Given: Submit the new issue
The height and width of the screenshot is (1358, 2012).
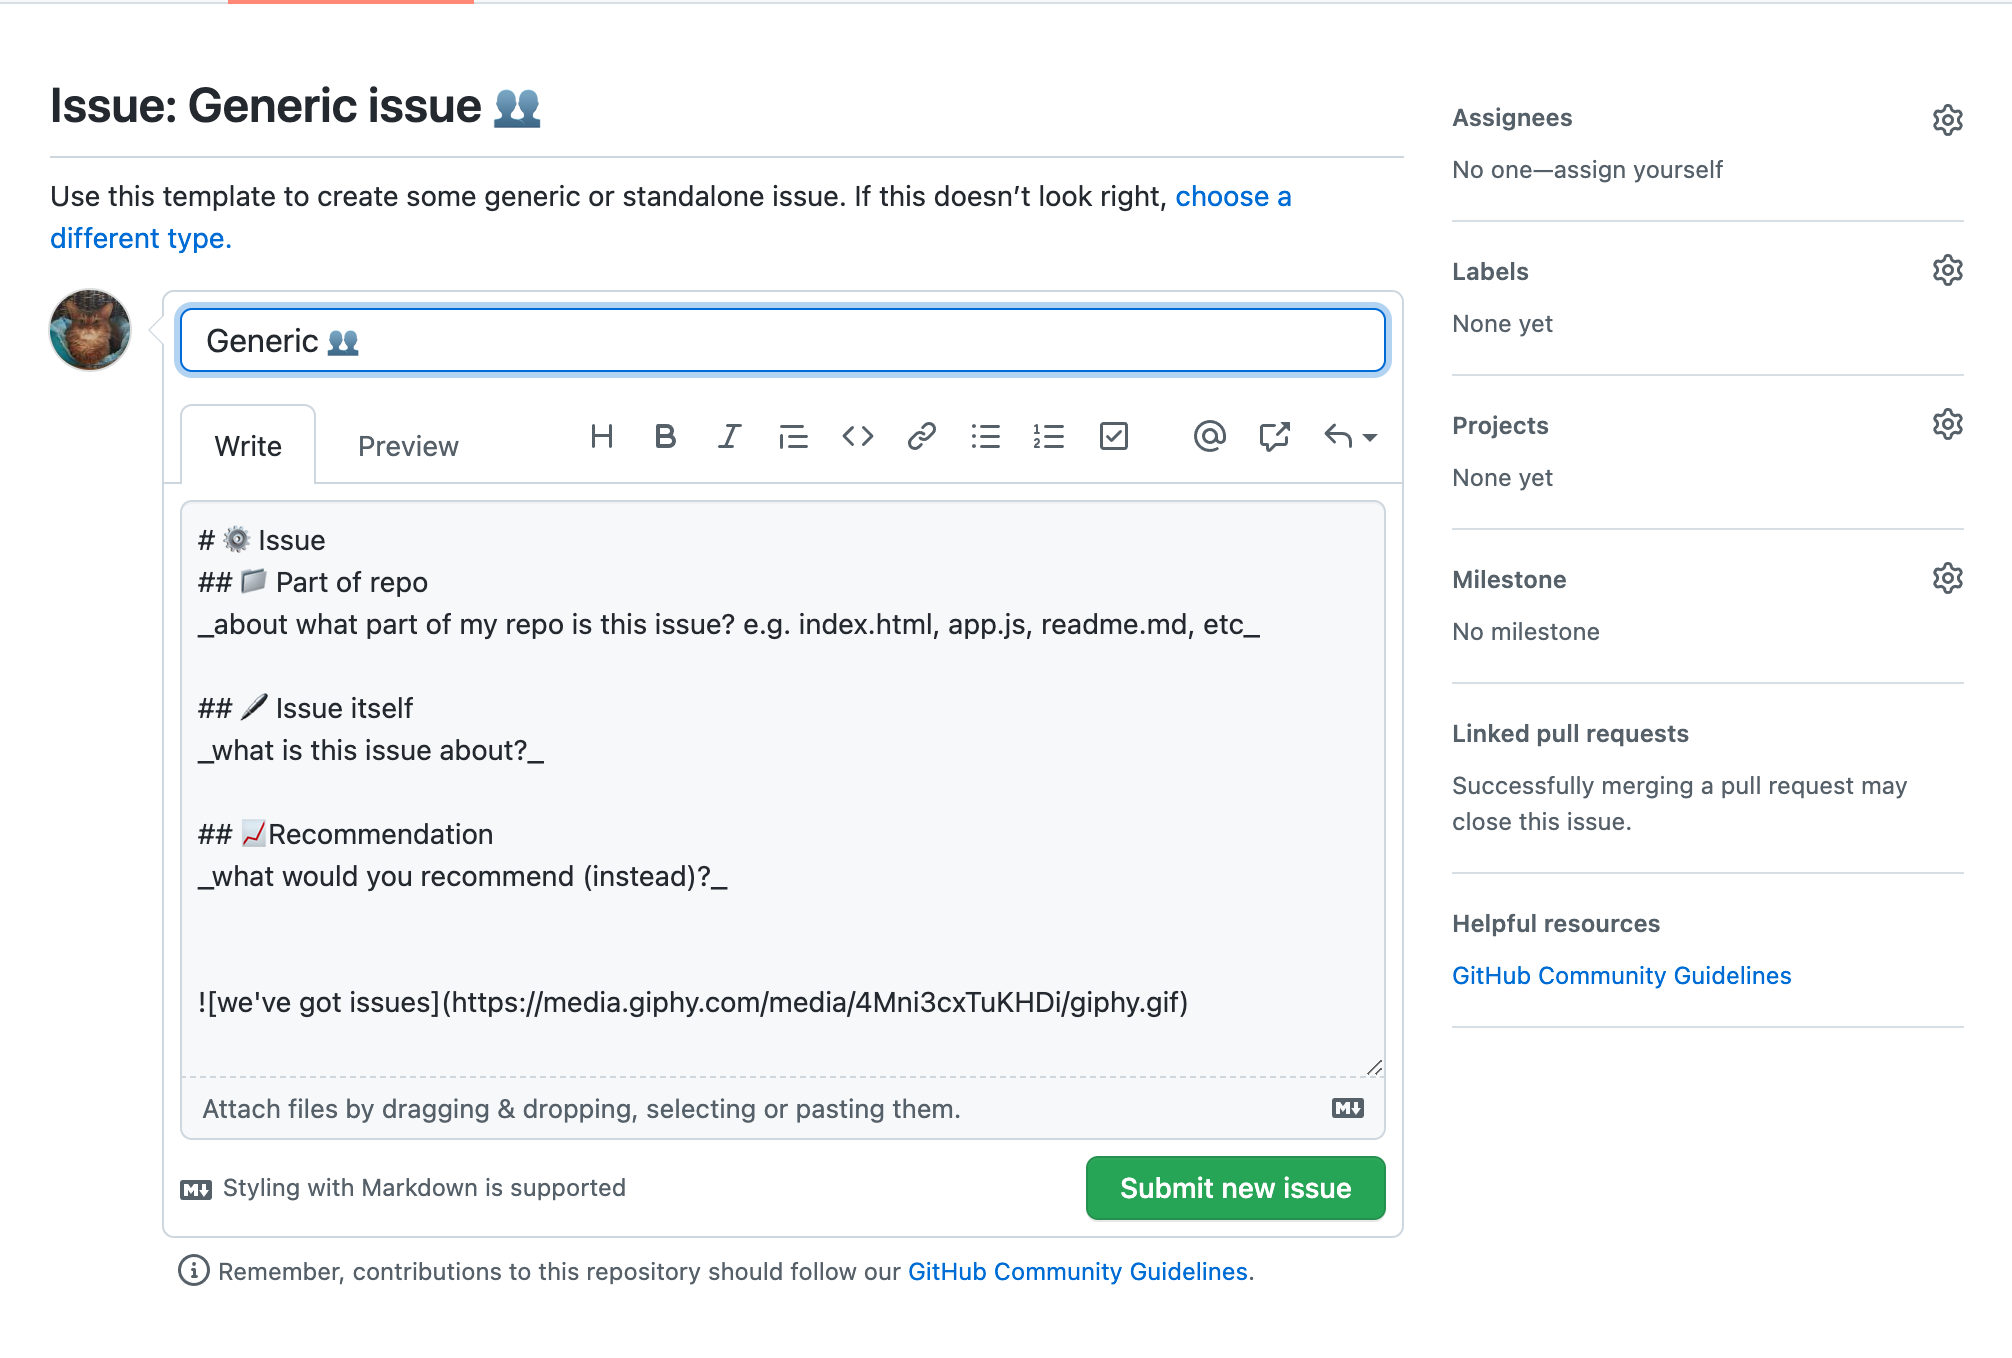Looking at the screenshot, I should pyautogui.click(x=1235, y=1188).
